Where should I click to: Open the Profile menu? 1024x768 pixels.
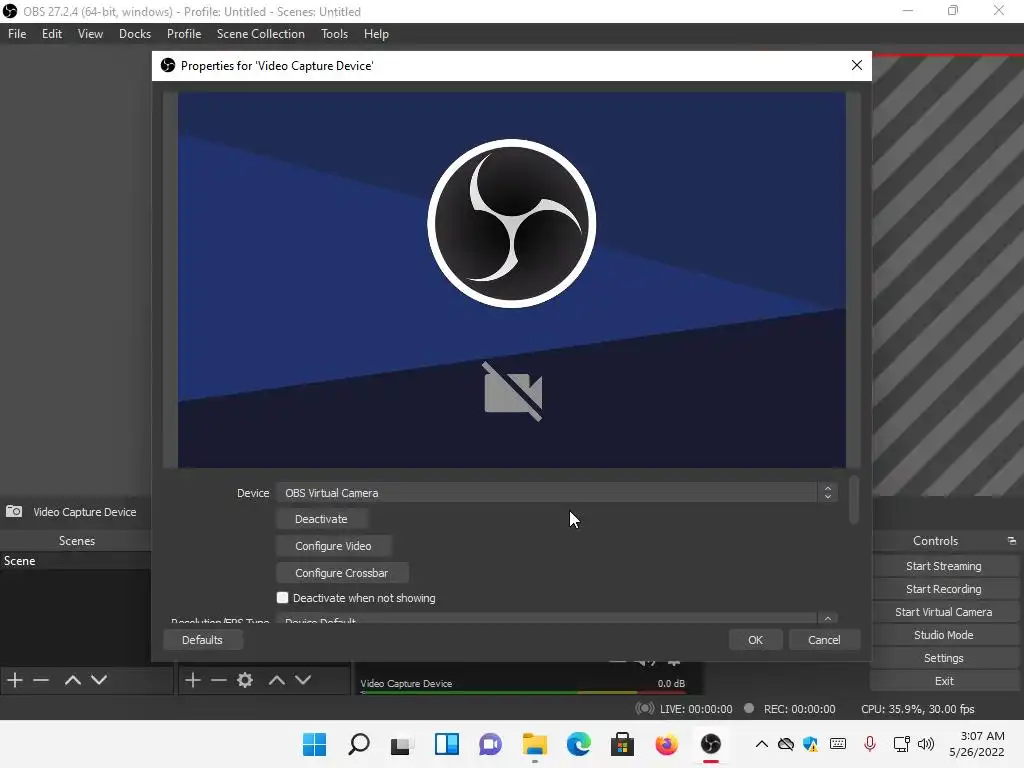[184, 34]
